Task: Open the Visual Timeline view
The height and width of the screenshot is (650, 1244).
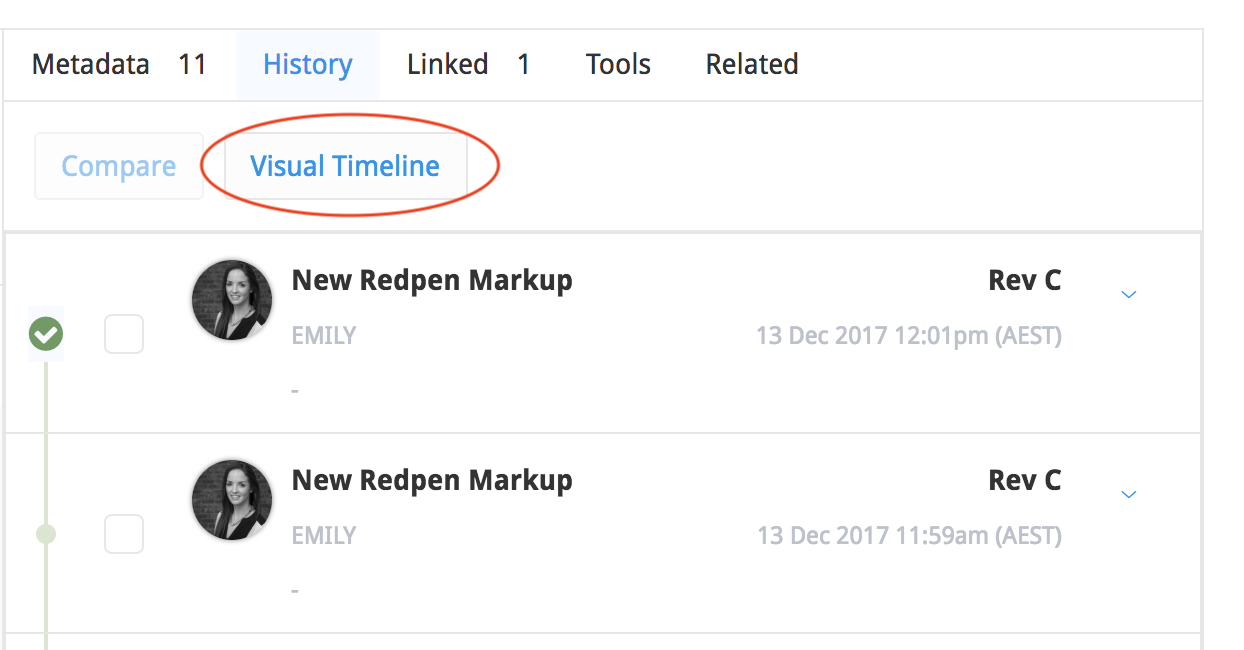Action: 345,166
